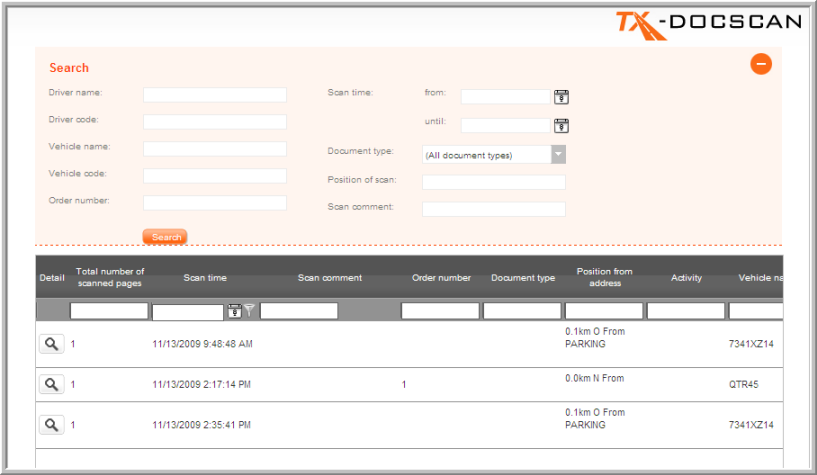View details of the 2:35:41 PM scan

(x=51, y=424)
